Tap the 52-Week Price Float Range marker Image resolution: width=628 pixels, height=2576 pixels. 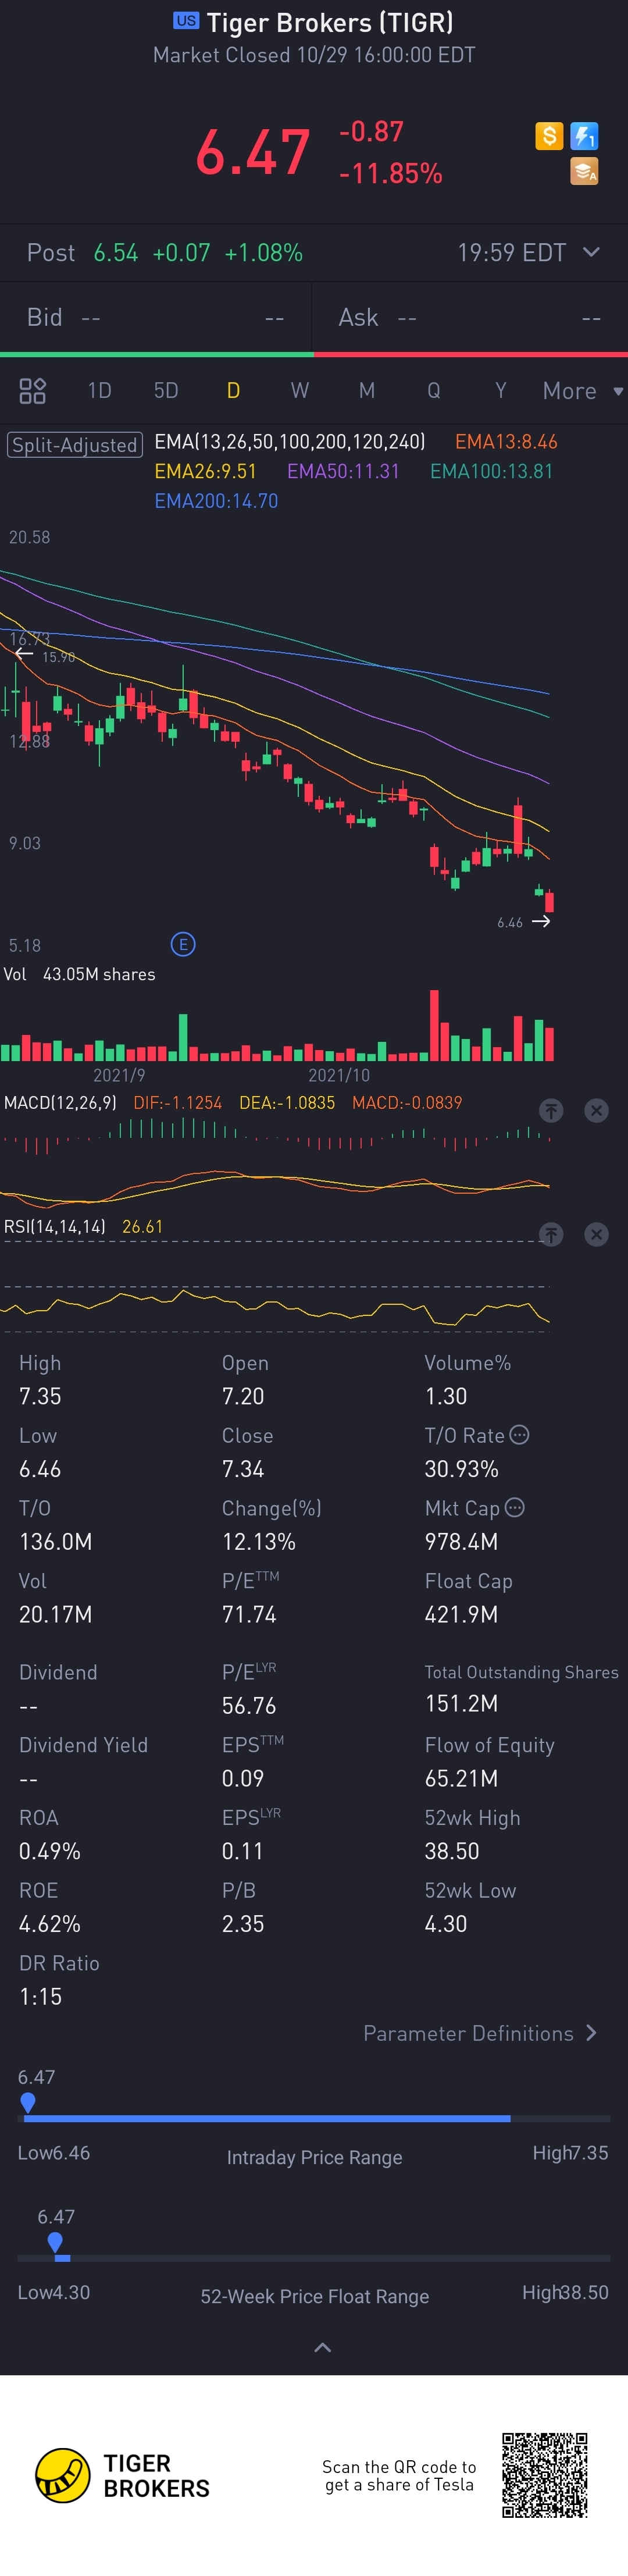pos(55,2243)
